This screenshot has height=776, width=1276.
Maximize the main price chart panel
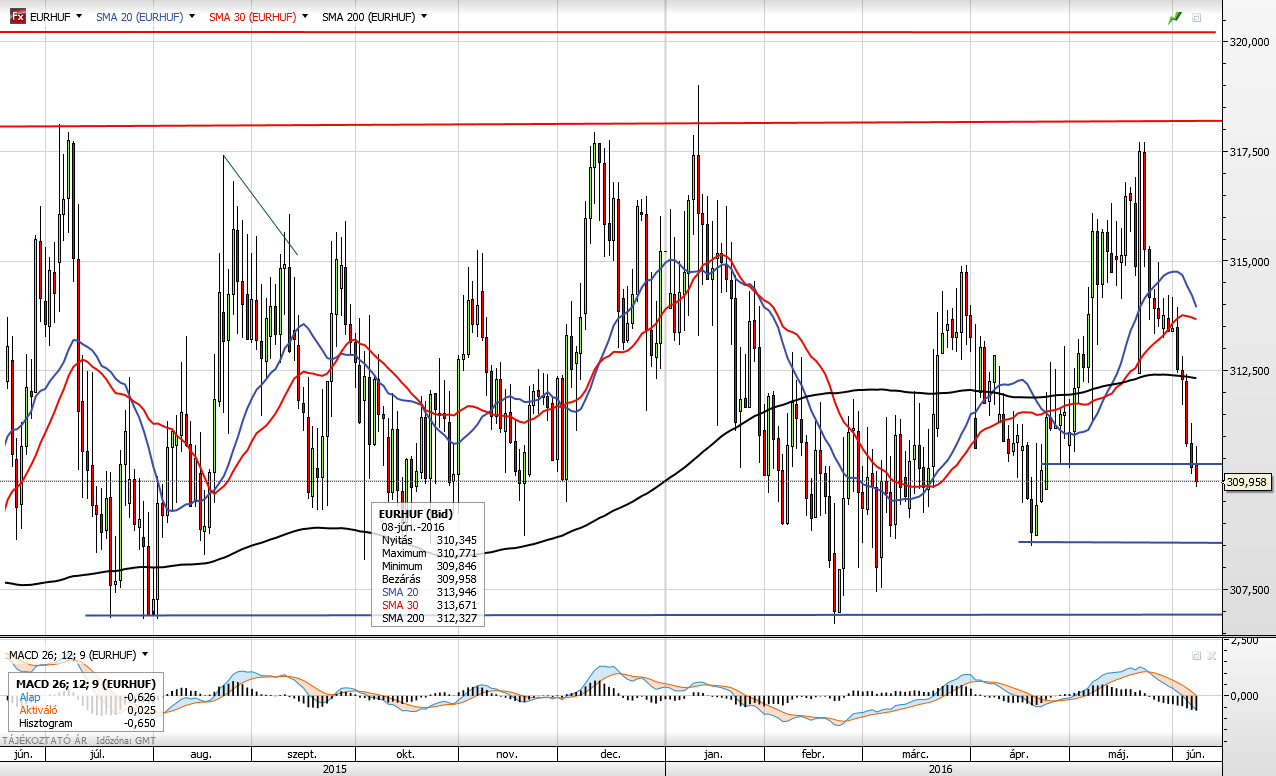[1197, 18]
